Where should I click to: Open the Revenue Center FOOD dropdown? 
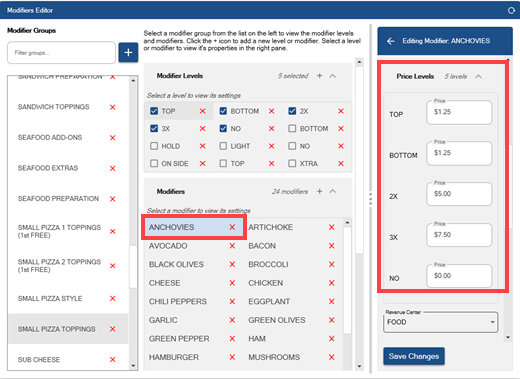pyautogui.click(x=441, y=322)
